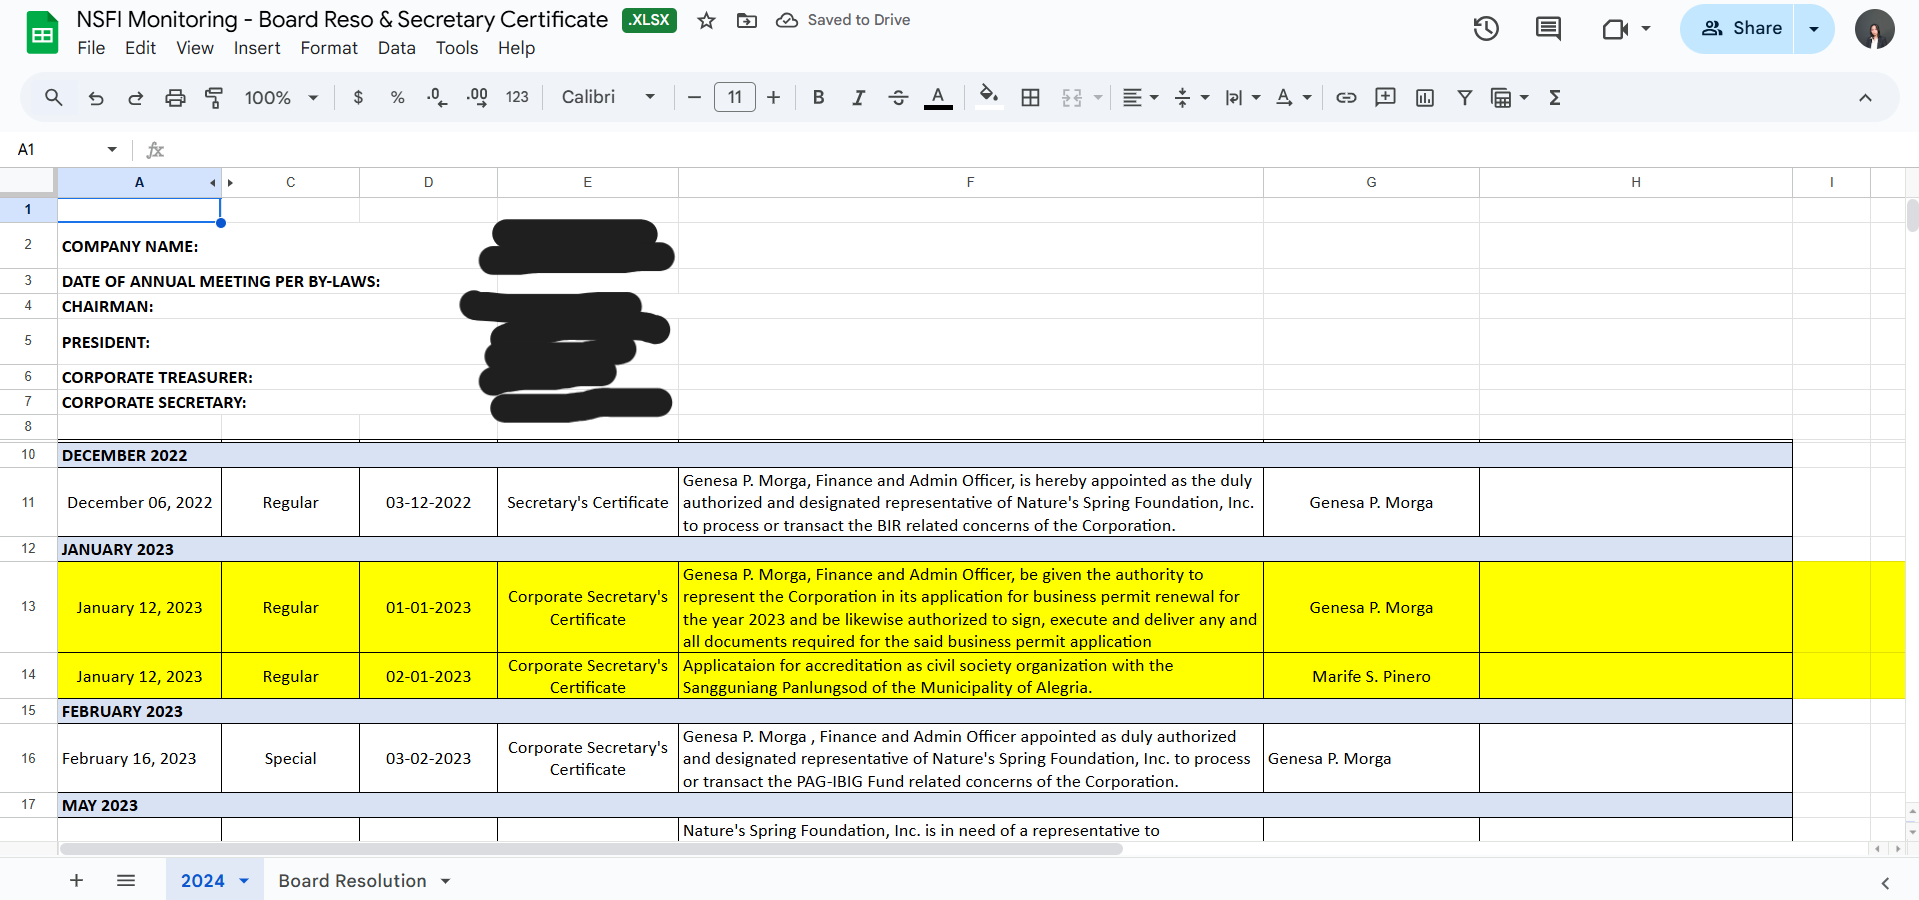
Task: Toggle italic formatting
Action: point(858,97)
